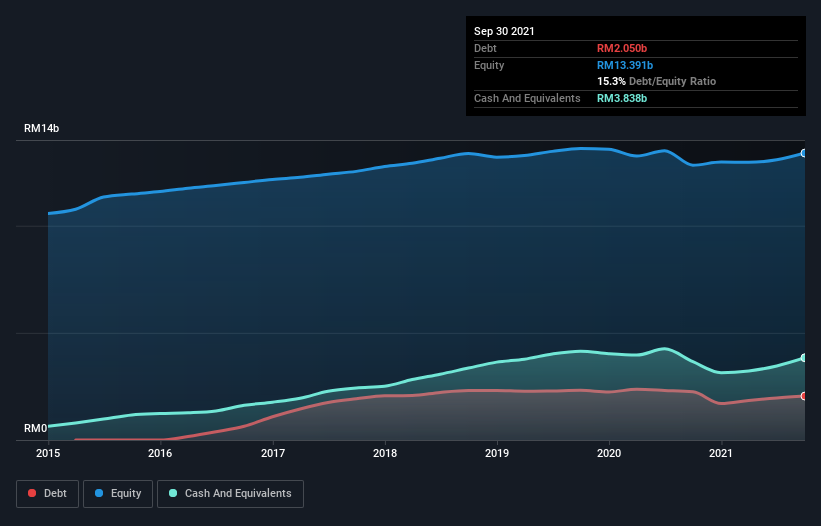This screenshot has width=821, height=526.
Task: Toggle the Debt legend button
Action: (x=48, y=494)
